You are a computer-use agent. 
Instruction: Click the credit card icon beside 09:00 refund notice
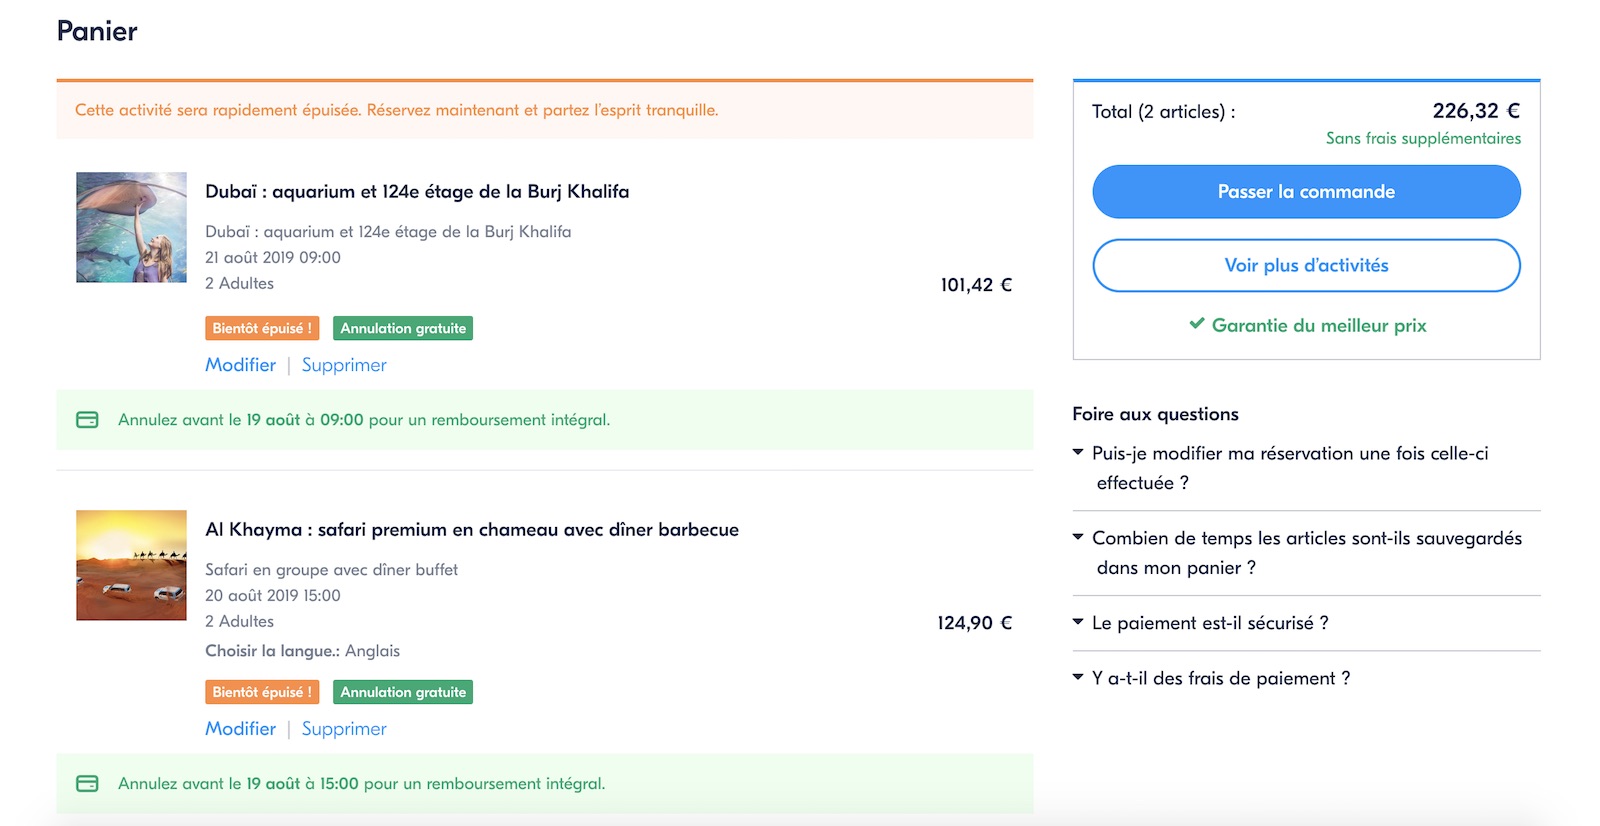[87, 420]
